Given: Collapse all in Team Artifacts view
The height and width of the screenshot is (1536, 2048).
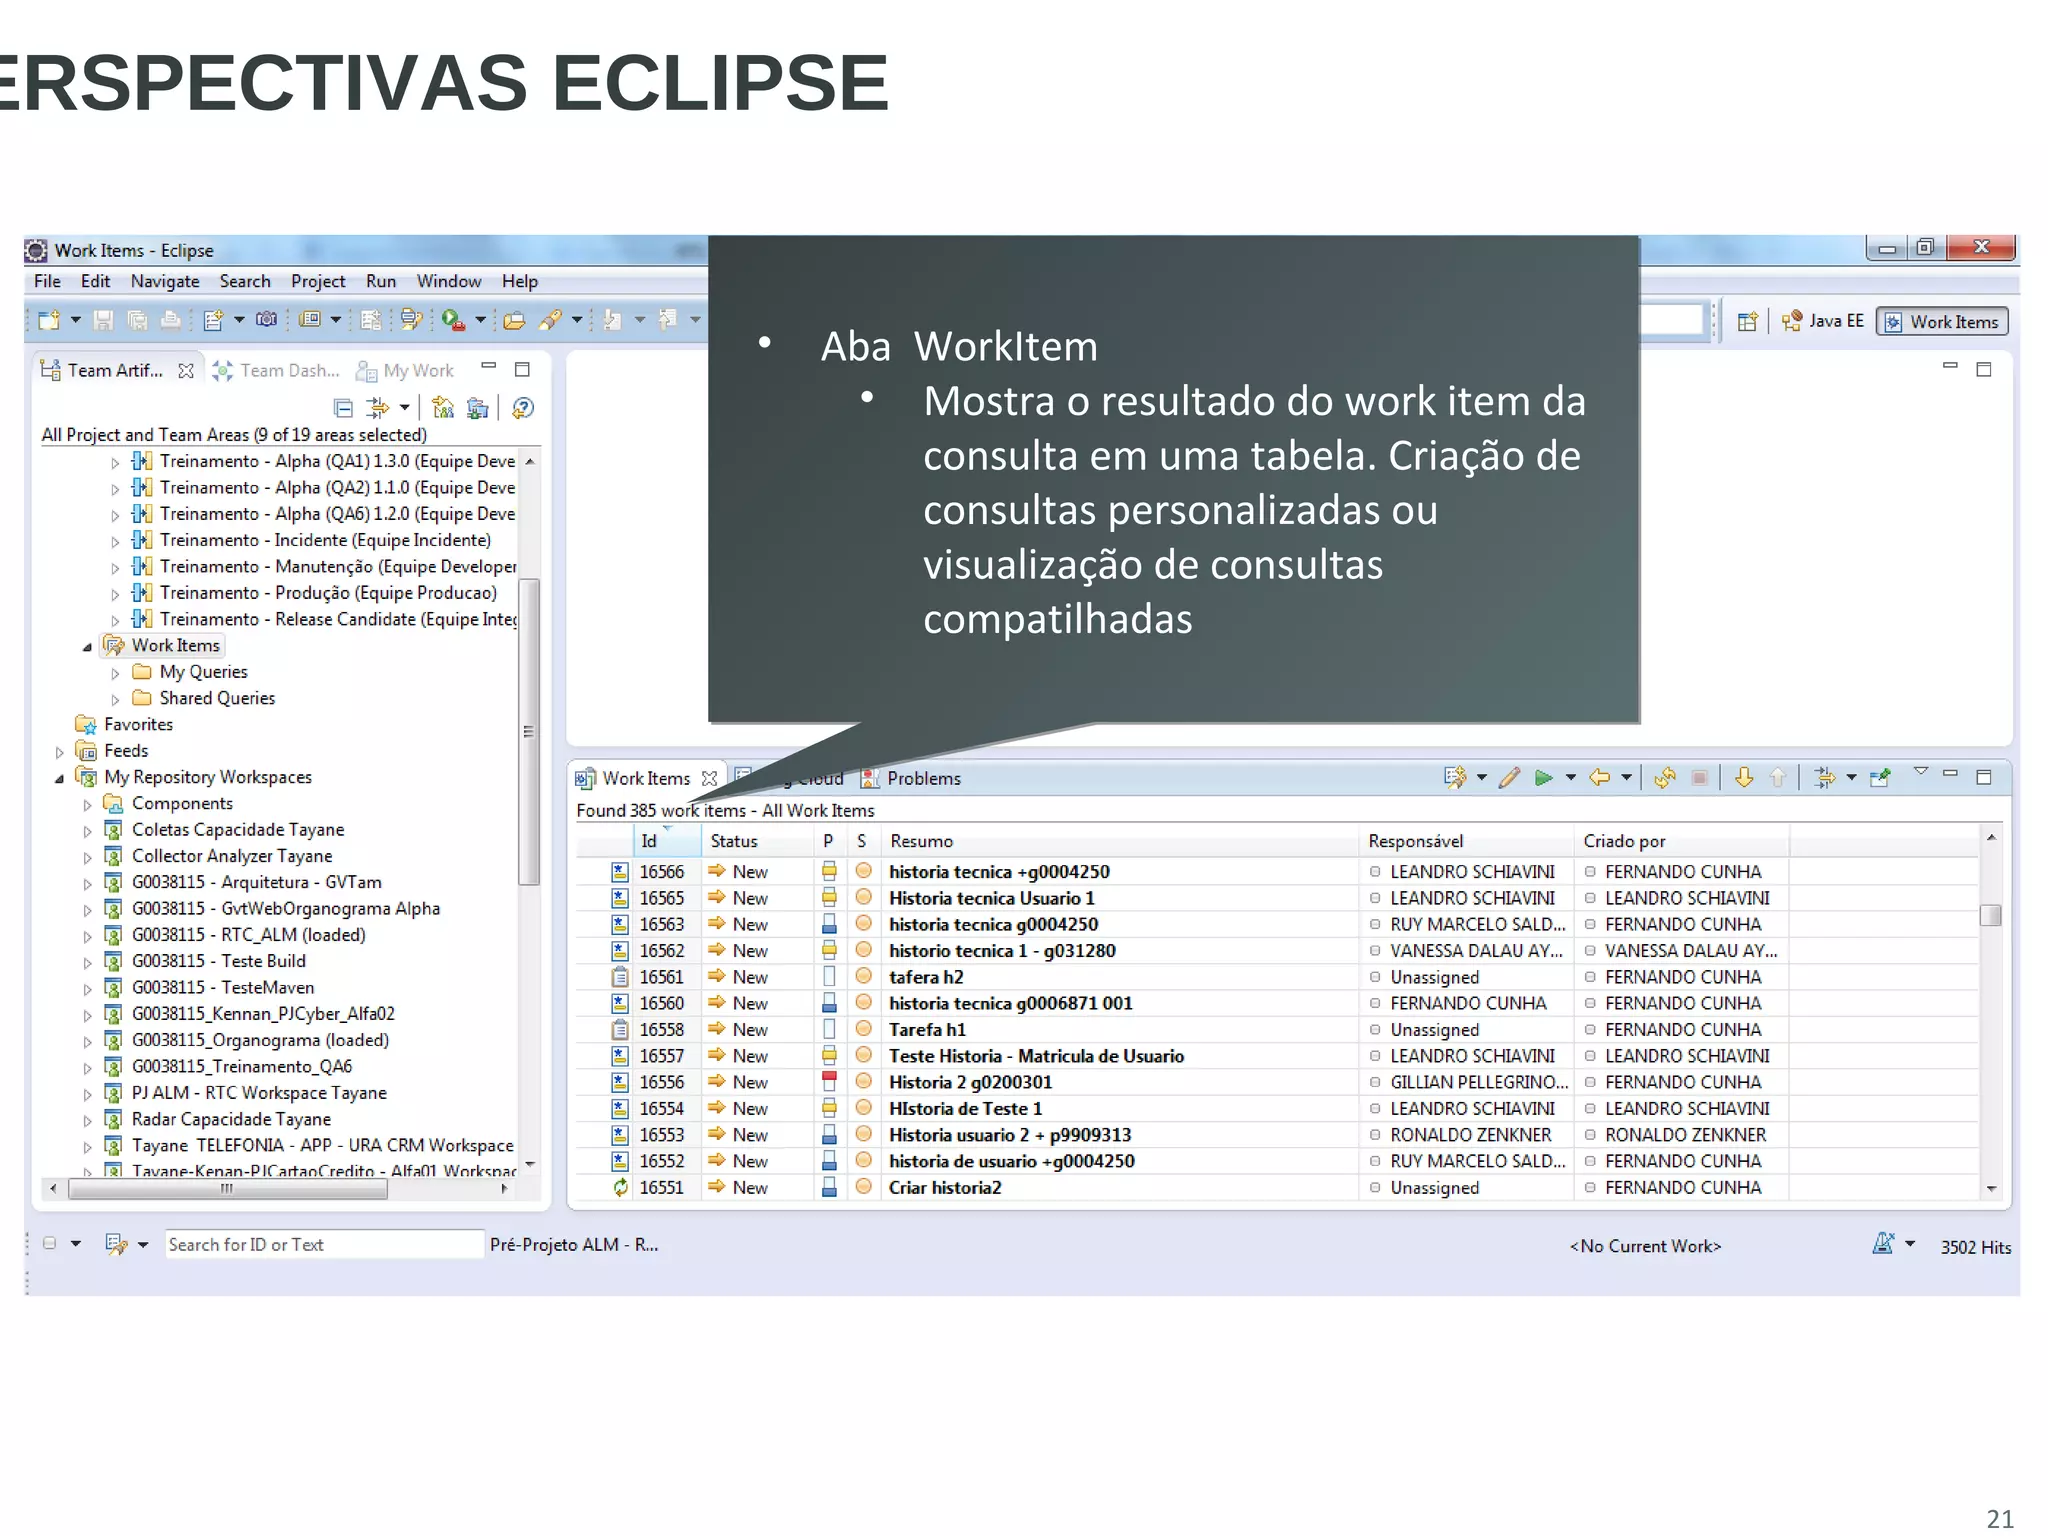Looking at the screenshot, I should point(343,408).
